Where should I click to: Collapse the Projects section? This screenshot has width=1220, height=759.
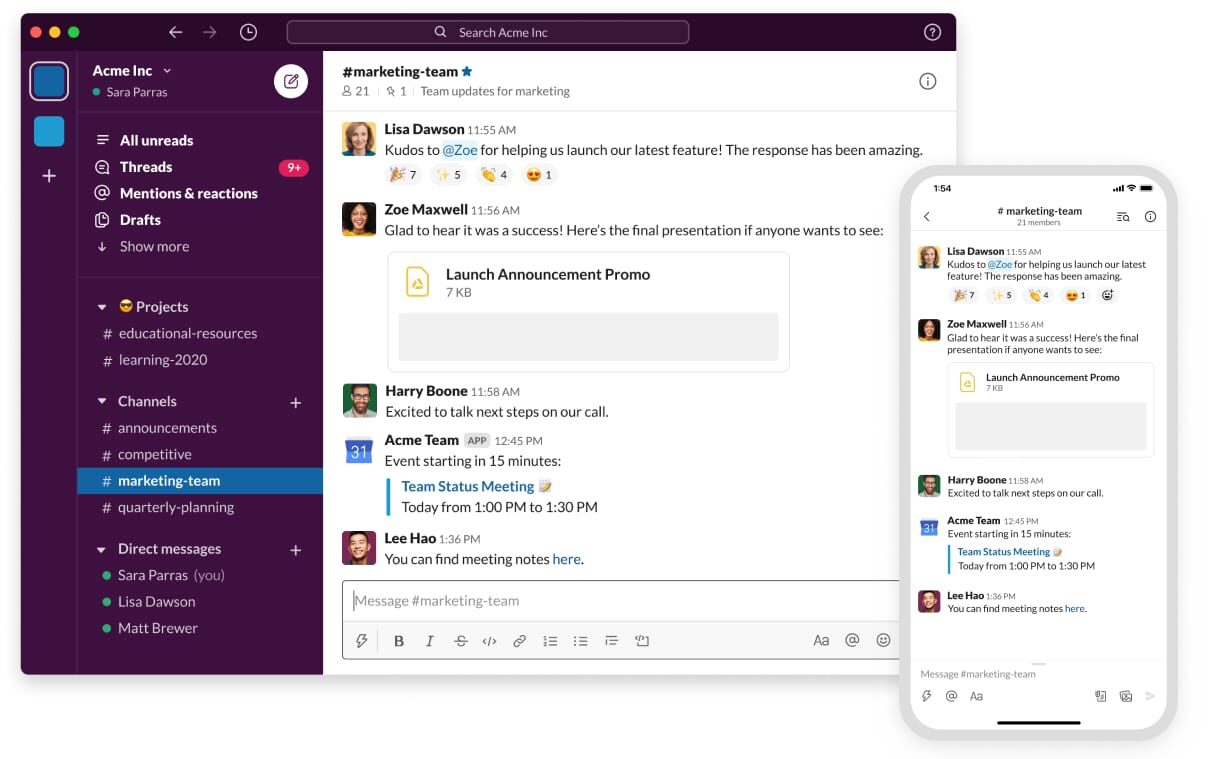coord(102,307)
